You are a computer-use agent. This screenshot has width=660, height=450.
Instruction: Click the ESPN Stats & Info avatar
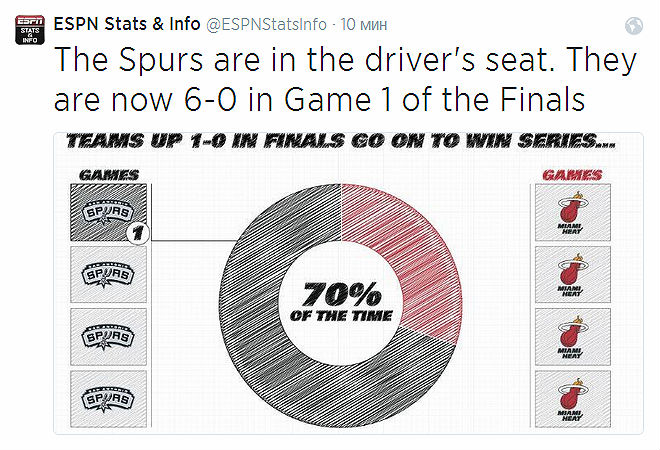(x=30, y=30)
